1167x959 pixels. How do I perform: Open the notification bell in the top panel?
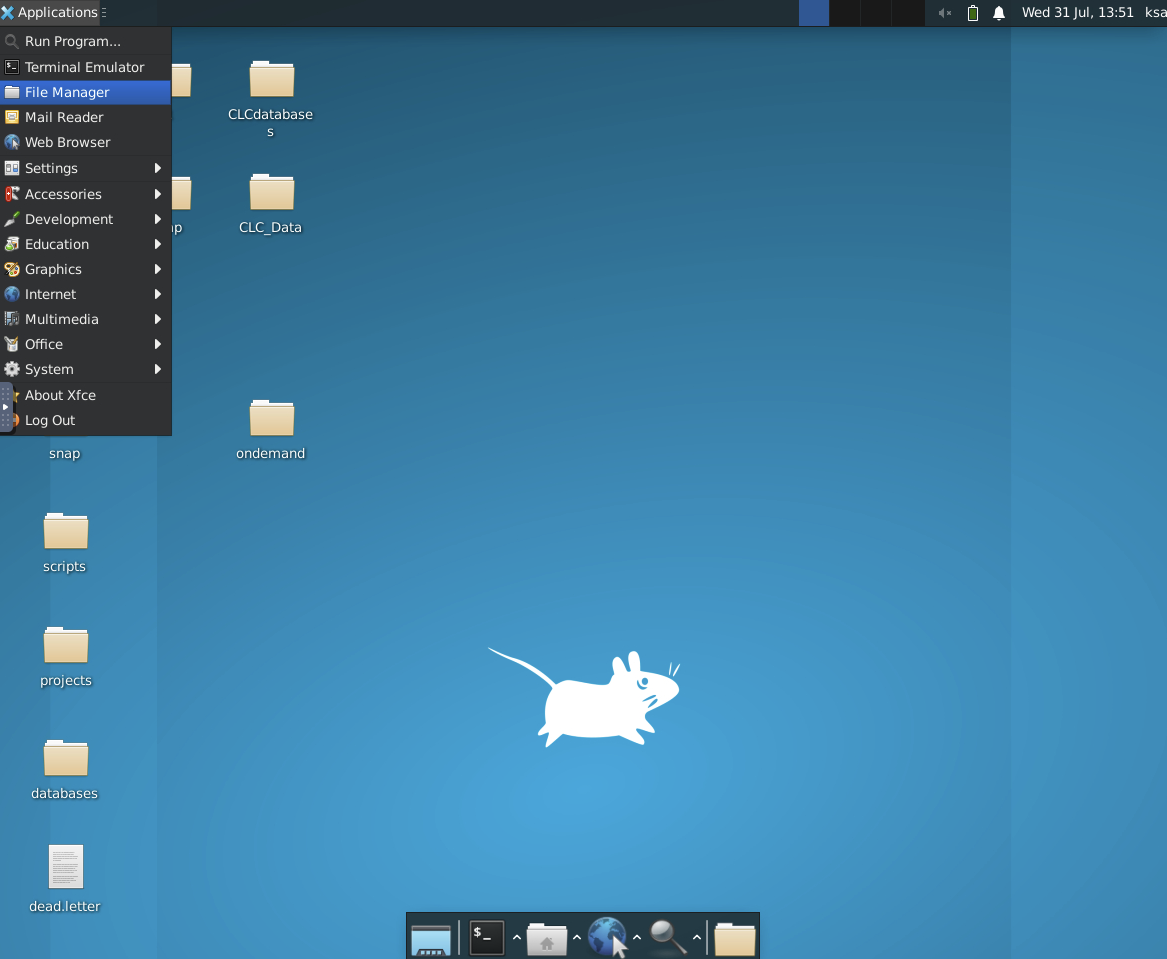(999, 13)
